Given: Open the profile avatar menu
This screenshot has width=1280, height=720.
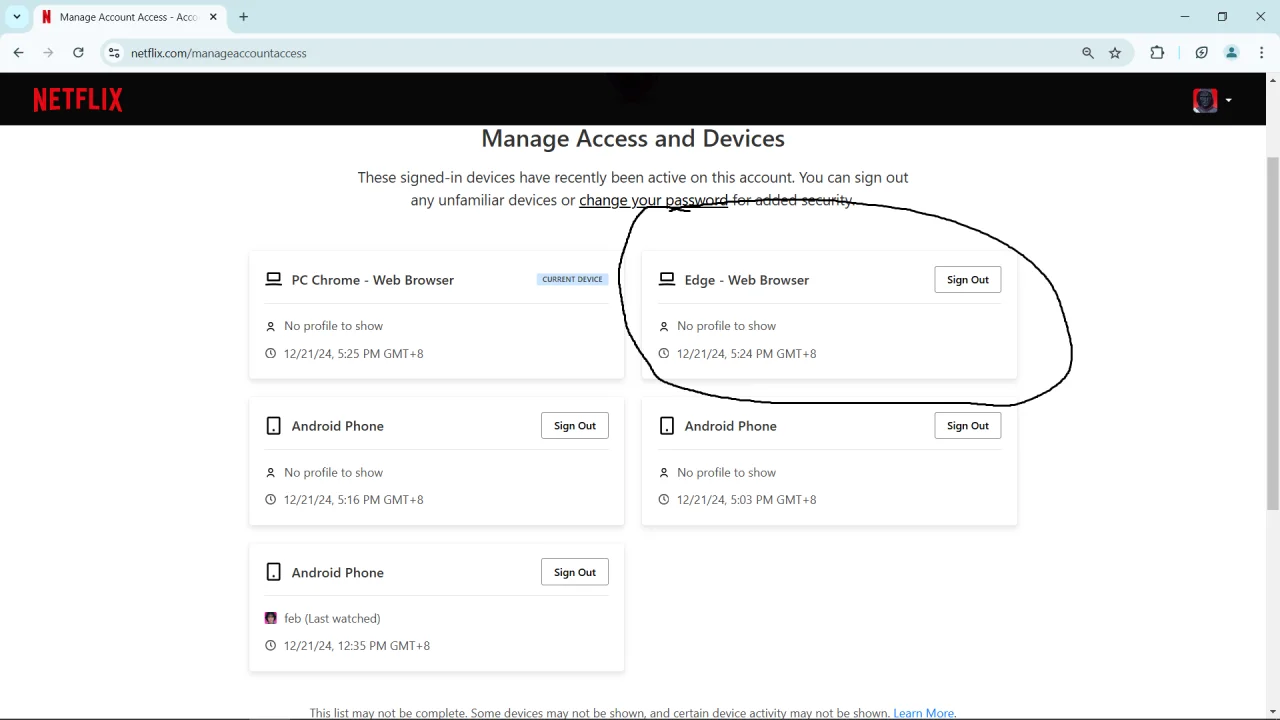Looking at the screenshot, I should [x=1205, y=100].
